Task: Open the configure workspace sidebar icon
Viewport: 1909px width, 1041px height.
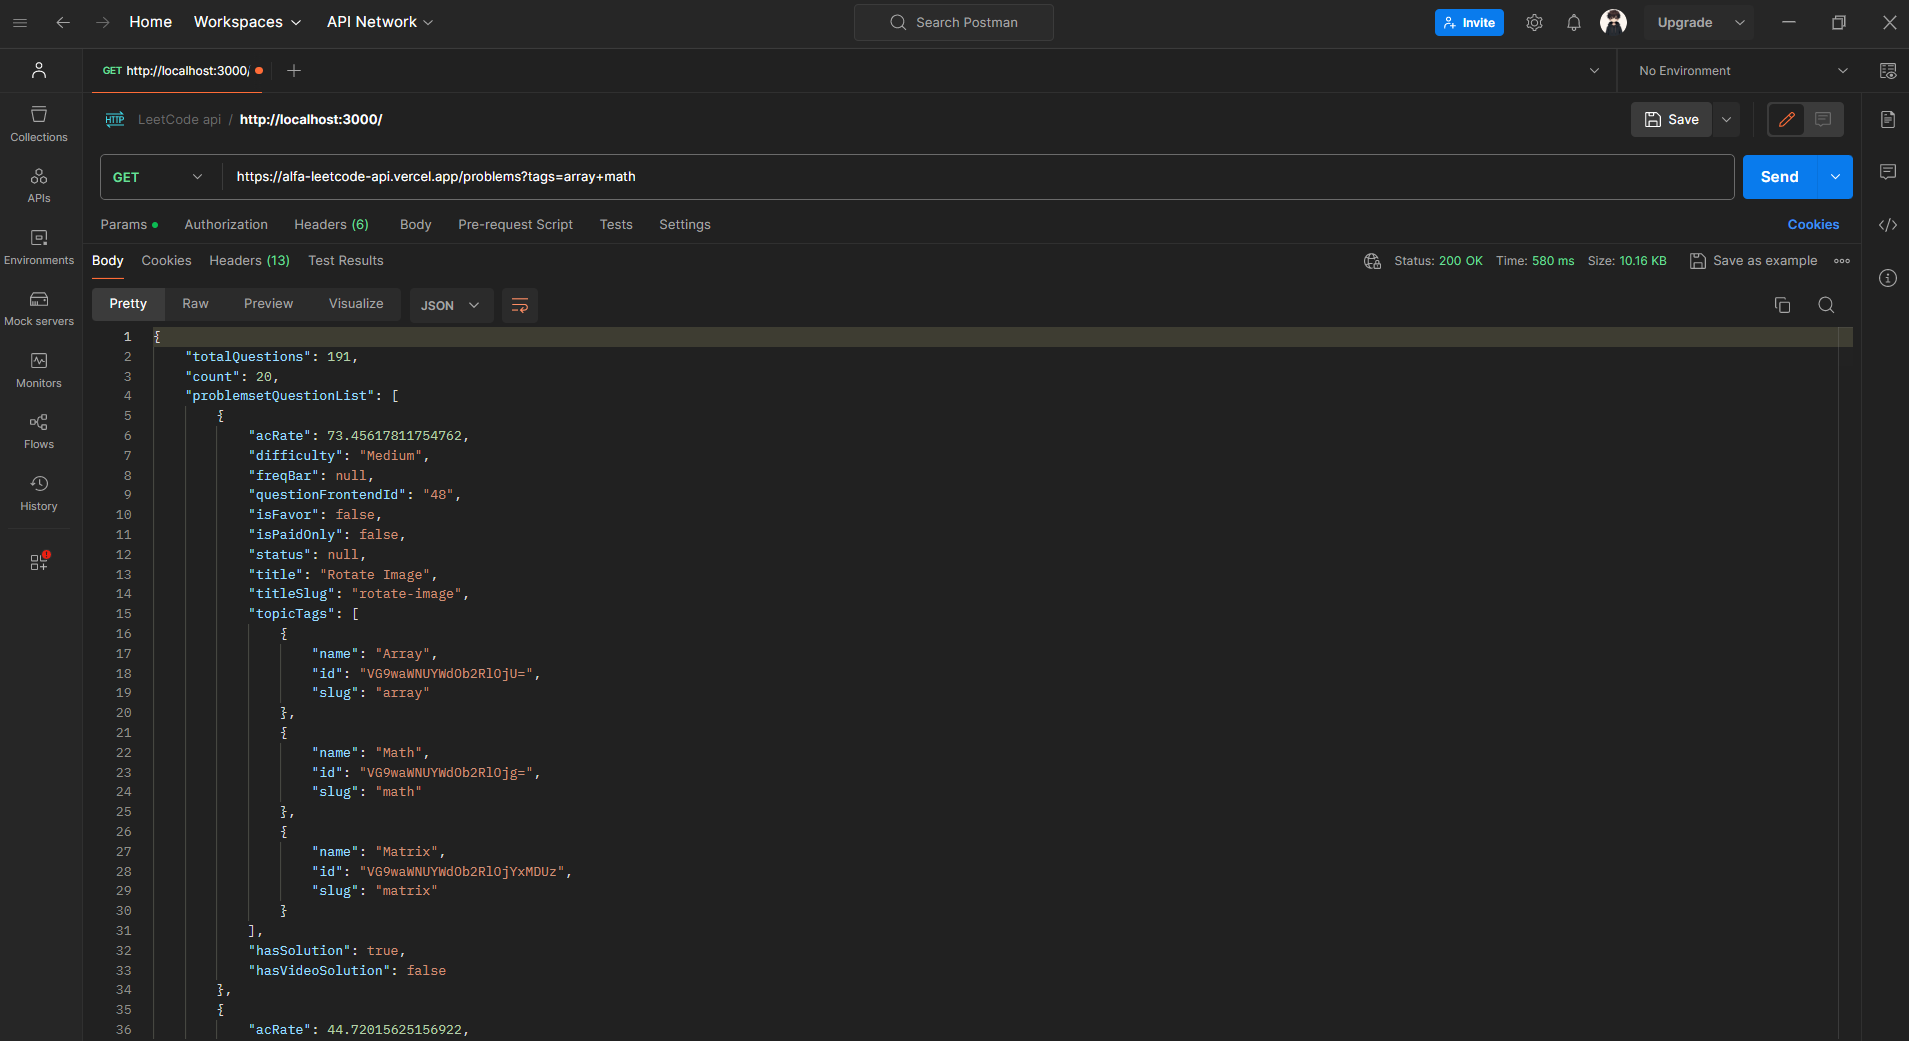Action: [x=39, y=562]
